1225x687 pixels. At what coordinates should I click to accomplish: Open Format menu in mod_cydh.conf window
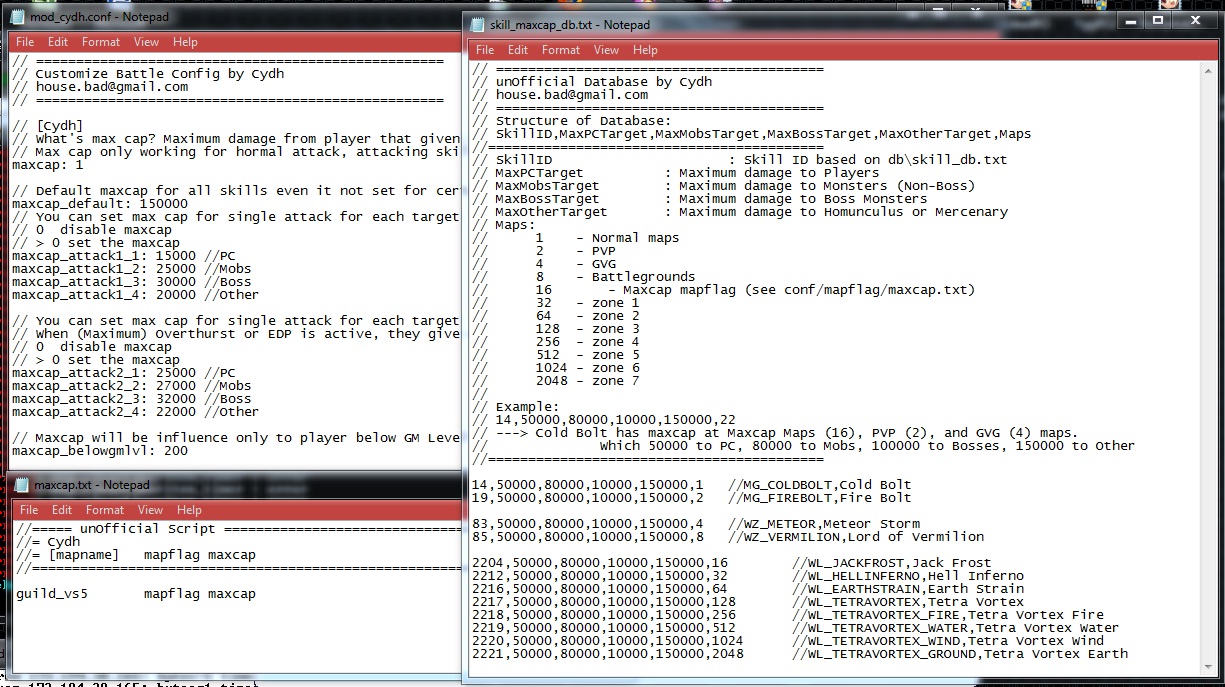click(x=101, y=42)
